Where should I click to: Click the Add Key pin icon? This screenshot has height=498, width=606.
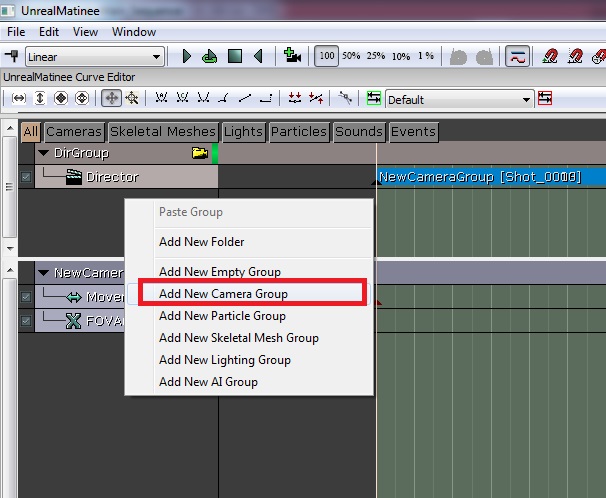12,56
